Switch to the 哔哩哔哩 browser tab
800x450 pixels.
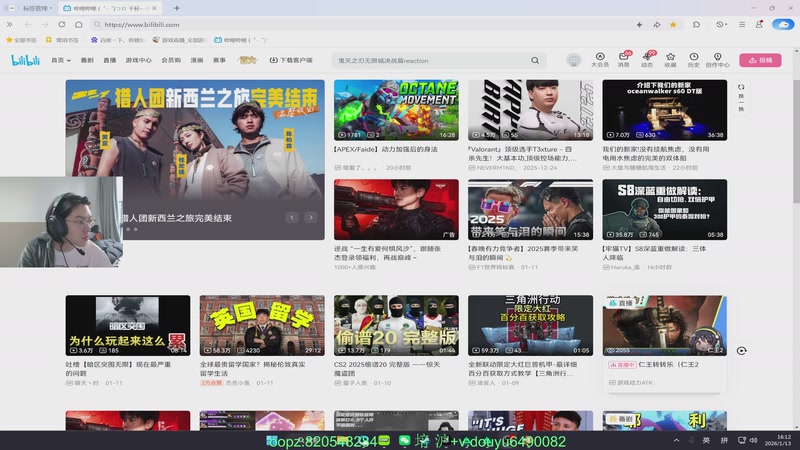click(x=110, y=8)
